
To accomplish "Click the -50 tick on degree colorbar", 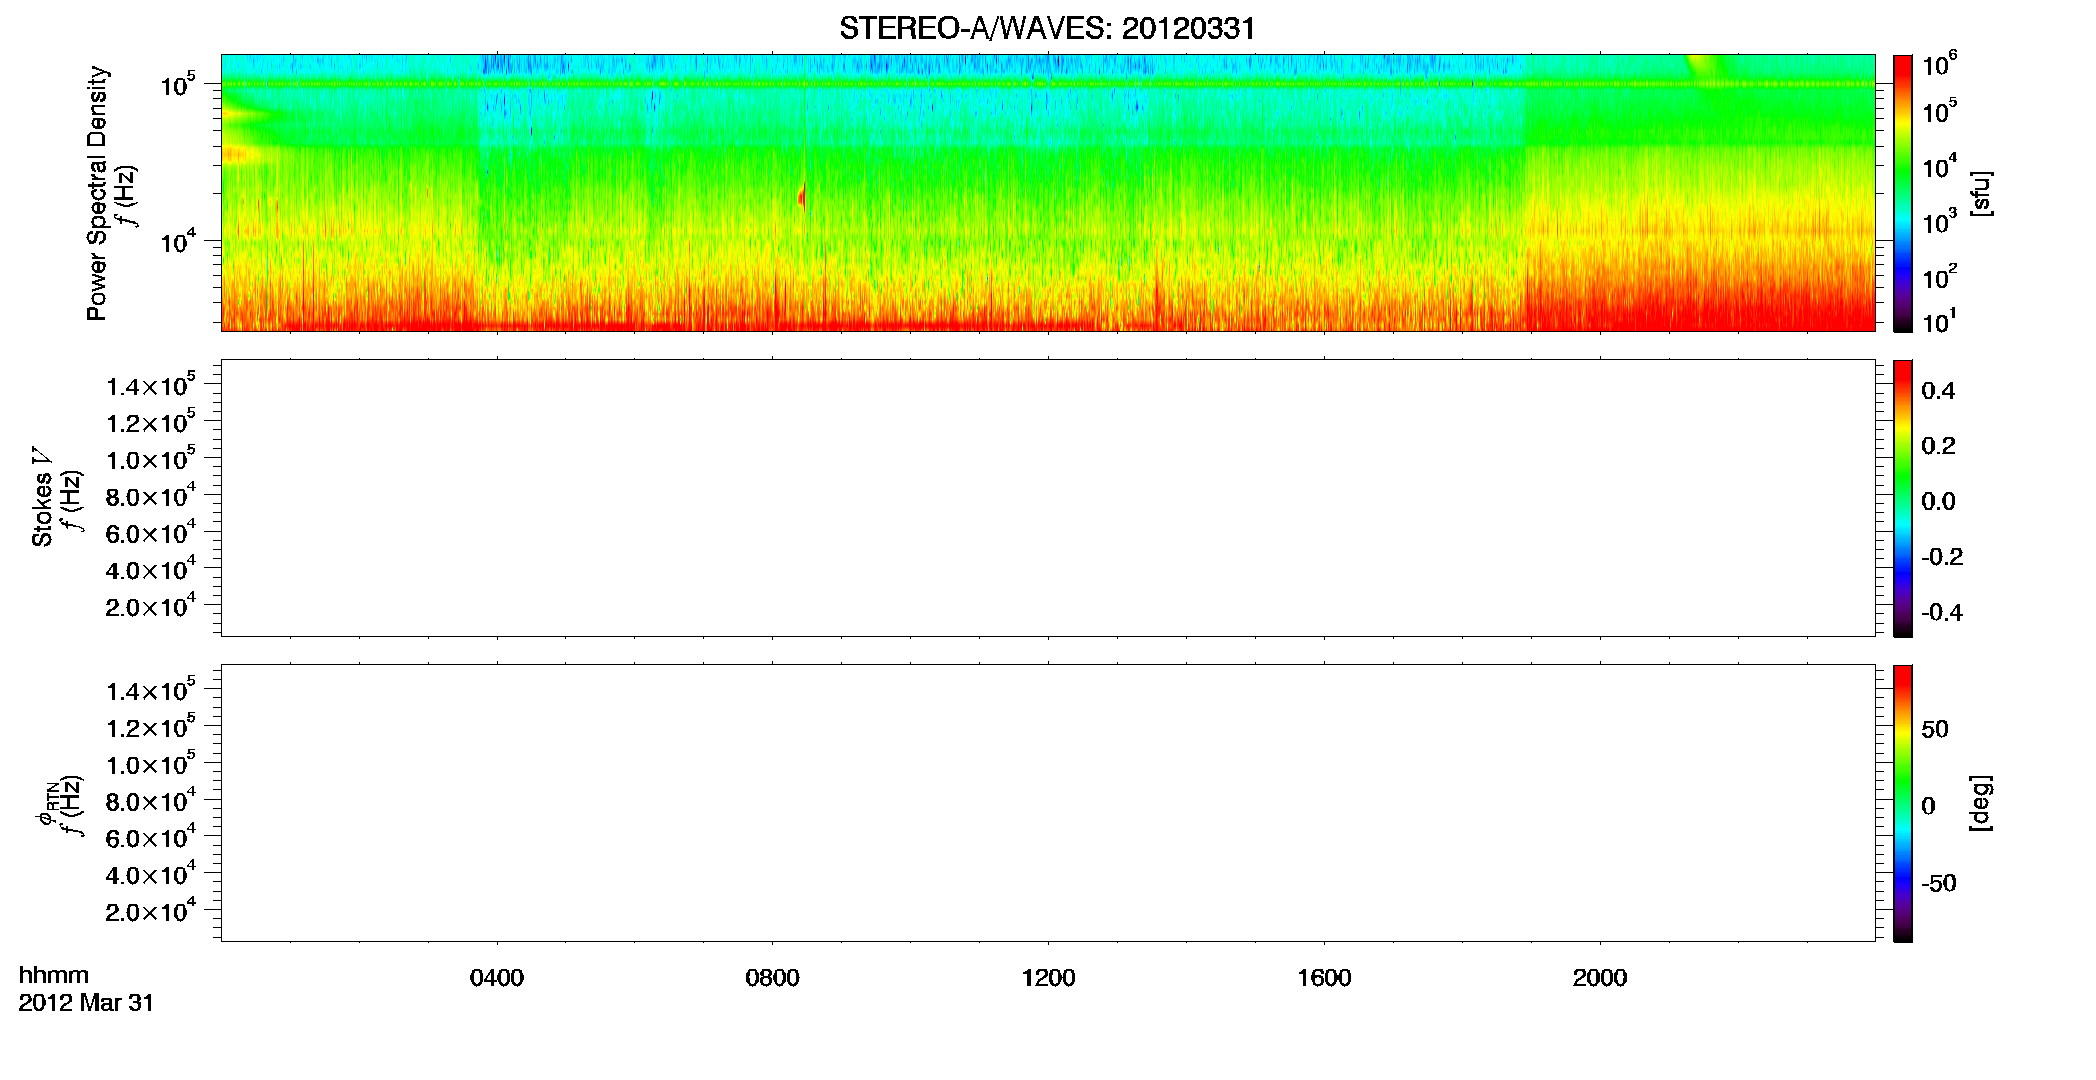I will pyautogui.click(x=1939, y=883).
